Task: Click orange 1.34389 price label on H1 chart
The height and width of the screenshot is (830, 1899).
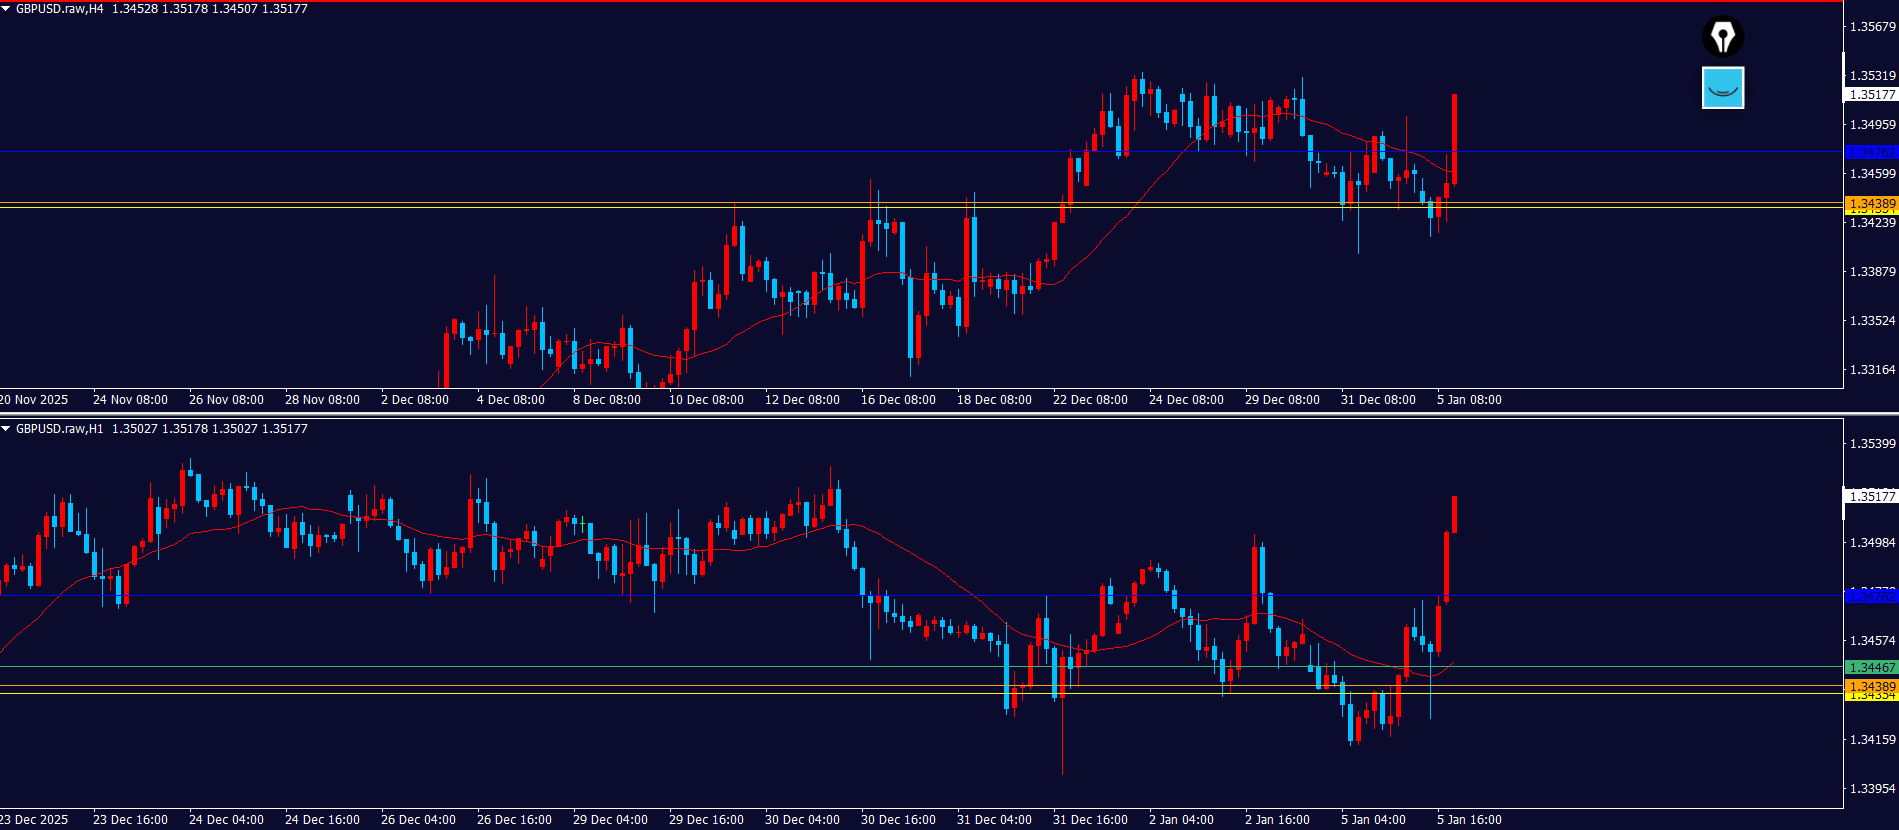Action: (1871, 686)
